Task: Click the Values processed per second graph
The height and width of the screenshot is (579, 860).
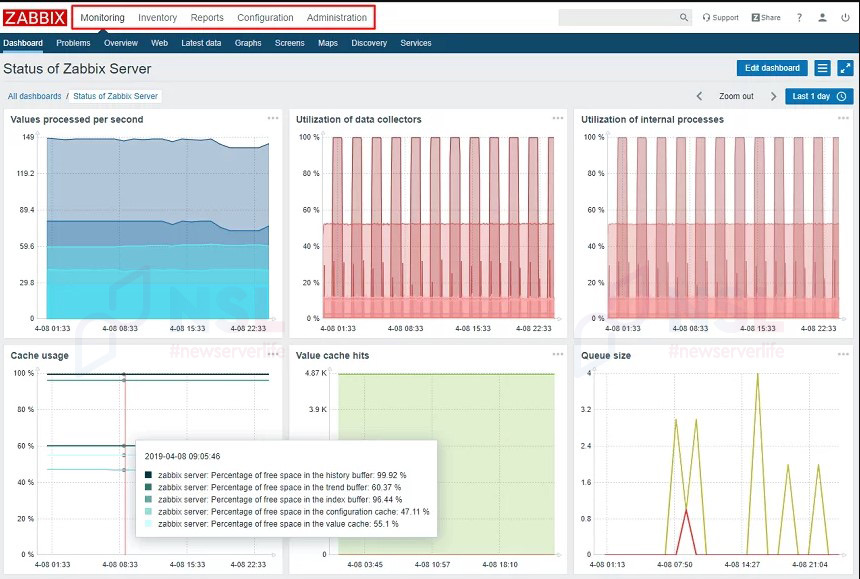Action: (x=157, y=228)
